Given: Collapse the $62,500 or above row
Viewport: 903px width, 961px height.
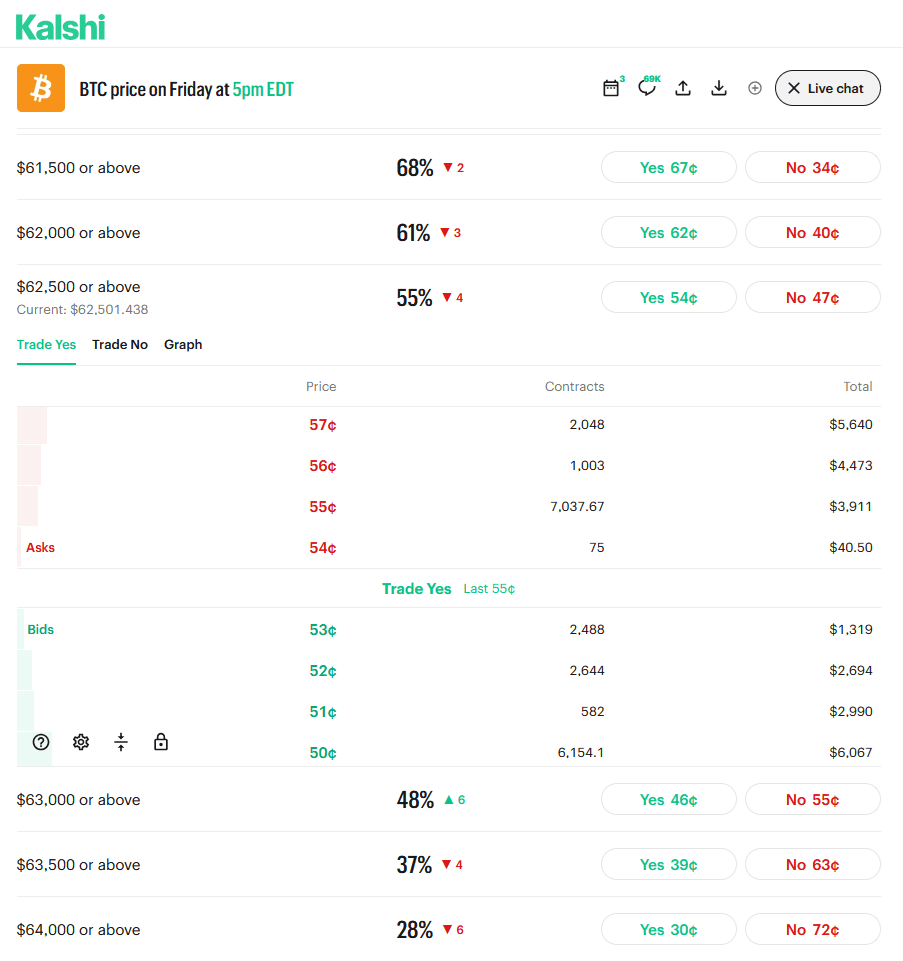Looking at the screenshot, I should (449, 297).
